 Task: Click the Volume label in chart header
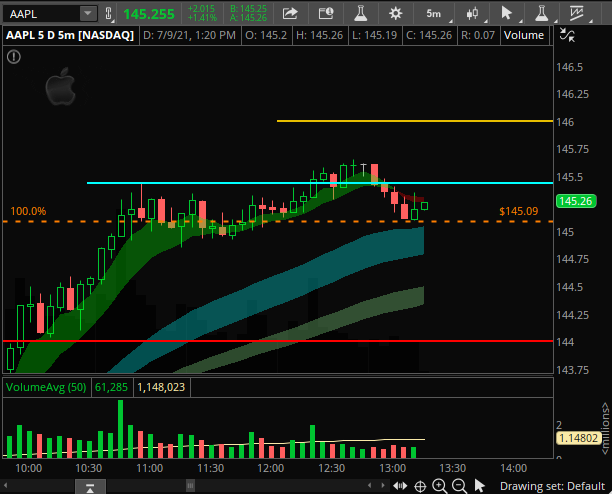pos(523,36)
